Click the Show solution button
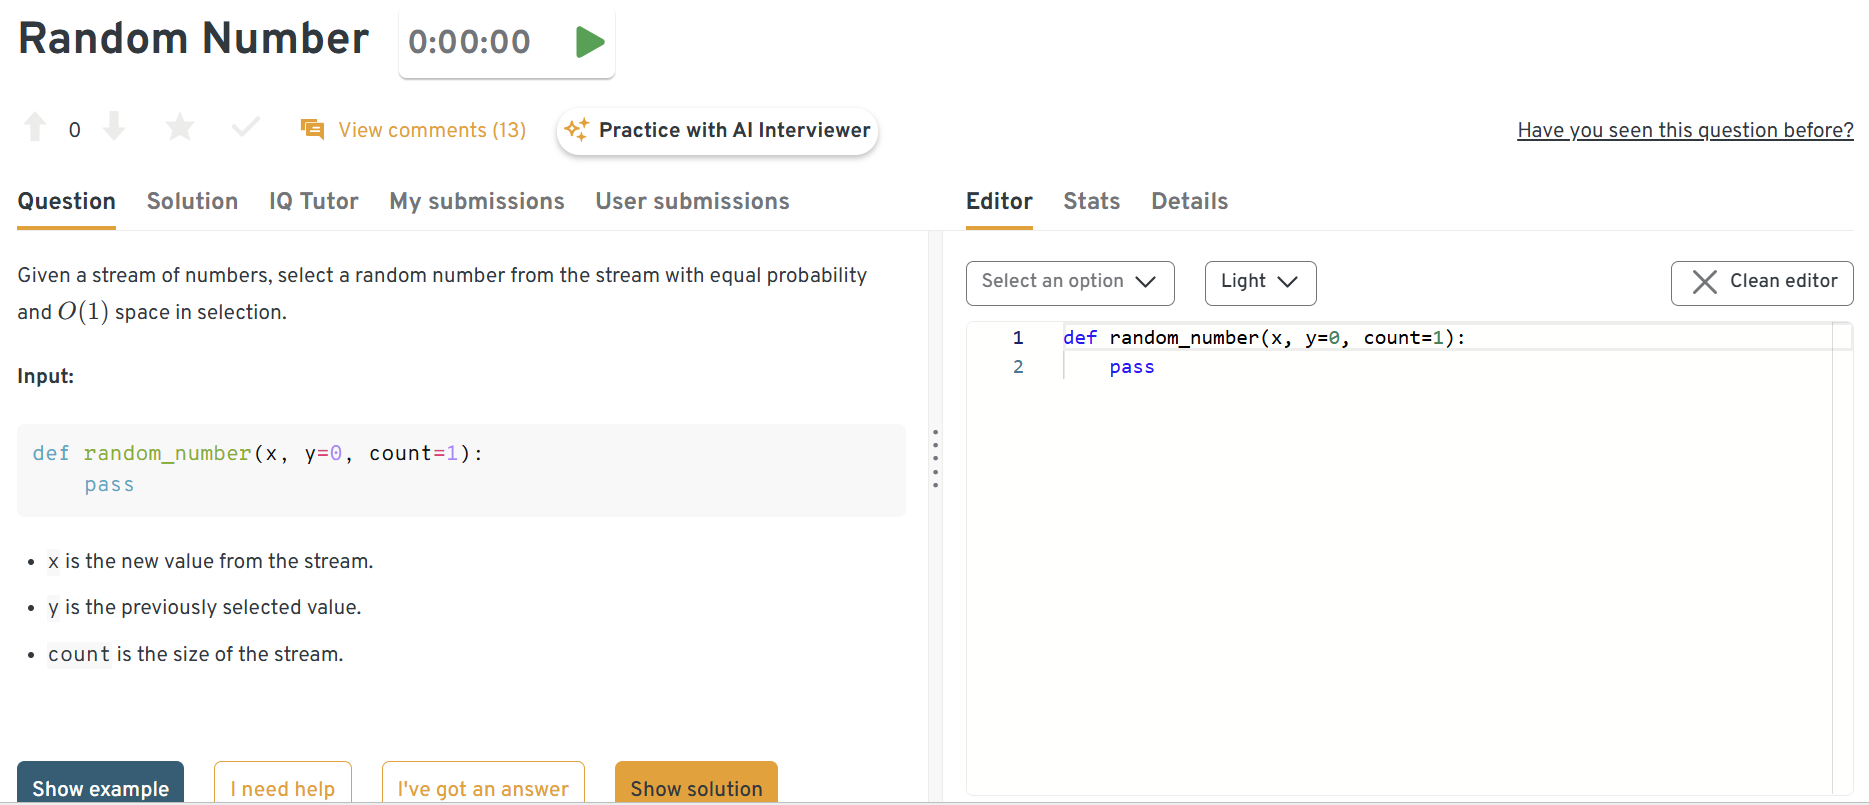The width and height of the screenshot is (1869, 805). [x=696, y=786]
